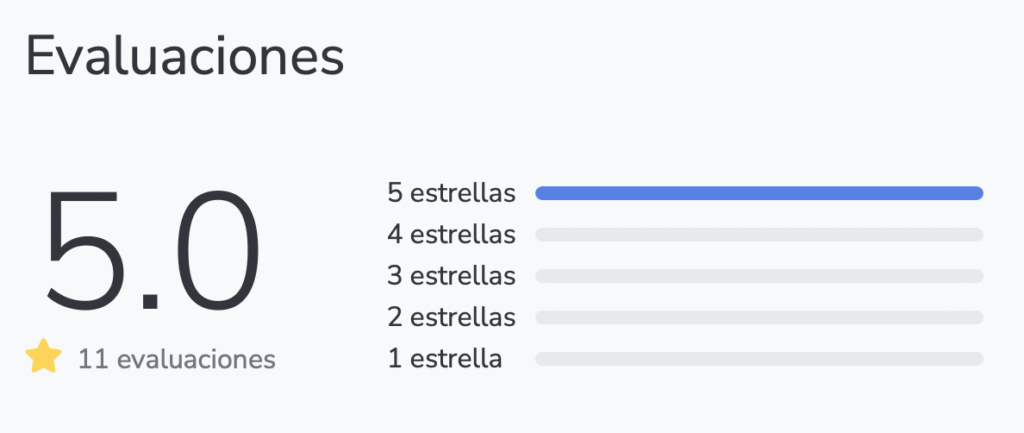
Task: Click the word 'estrellas' in the five-star row
Action: pos(463,193)
